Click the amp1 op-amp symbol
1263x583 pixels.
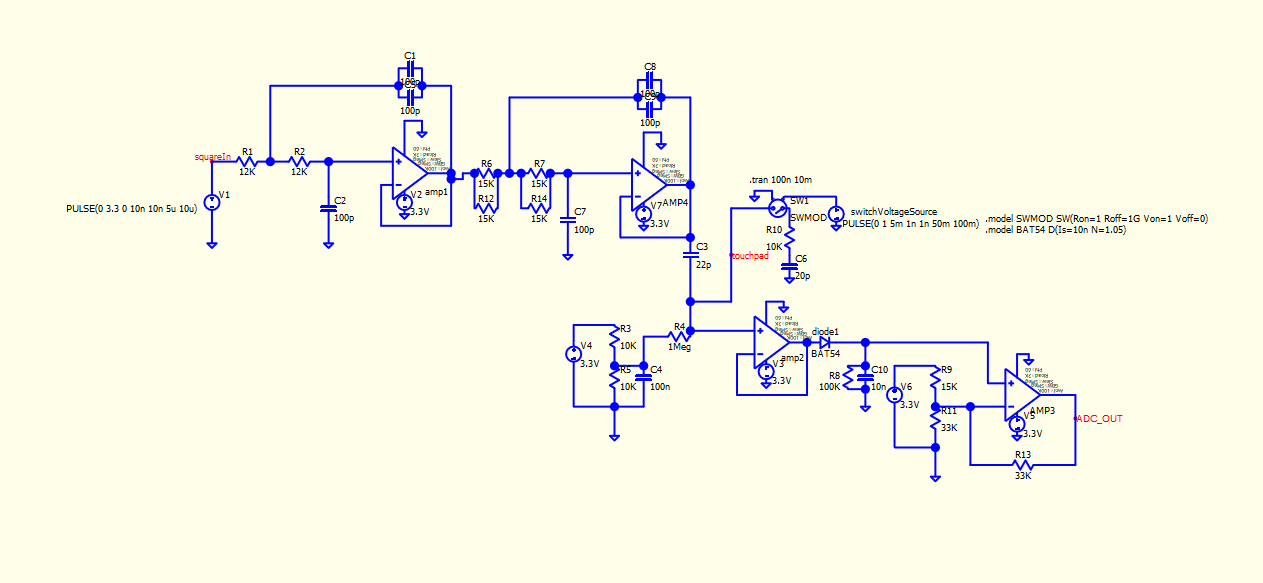410,174
